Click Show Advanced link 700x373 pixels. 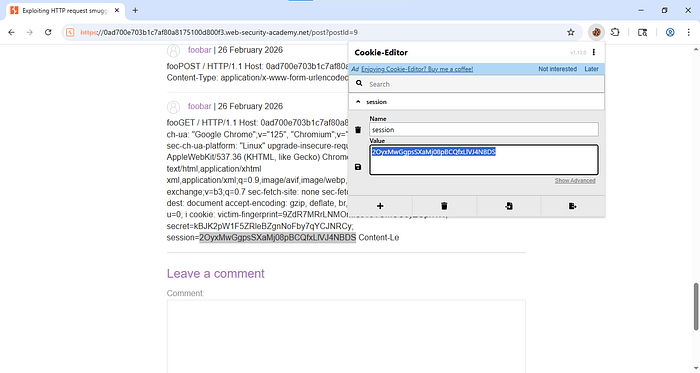tap(575, 181)
